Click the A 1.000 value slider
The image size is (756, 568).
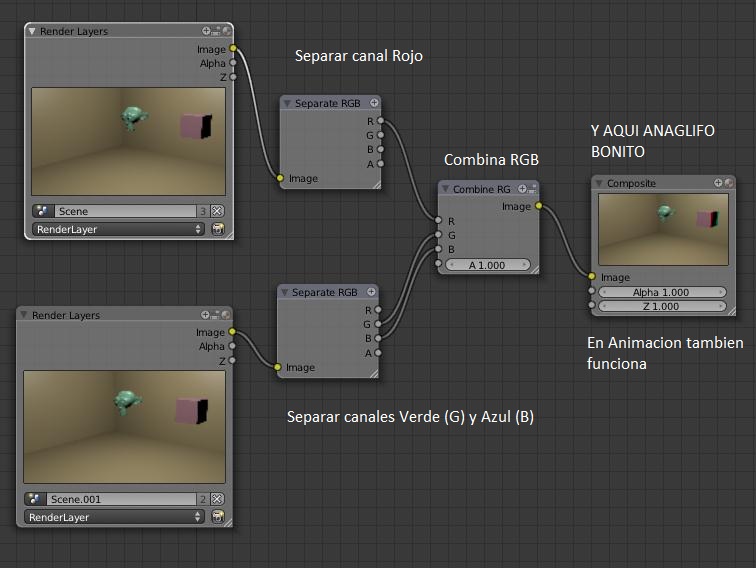(487, 265)
